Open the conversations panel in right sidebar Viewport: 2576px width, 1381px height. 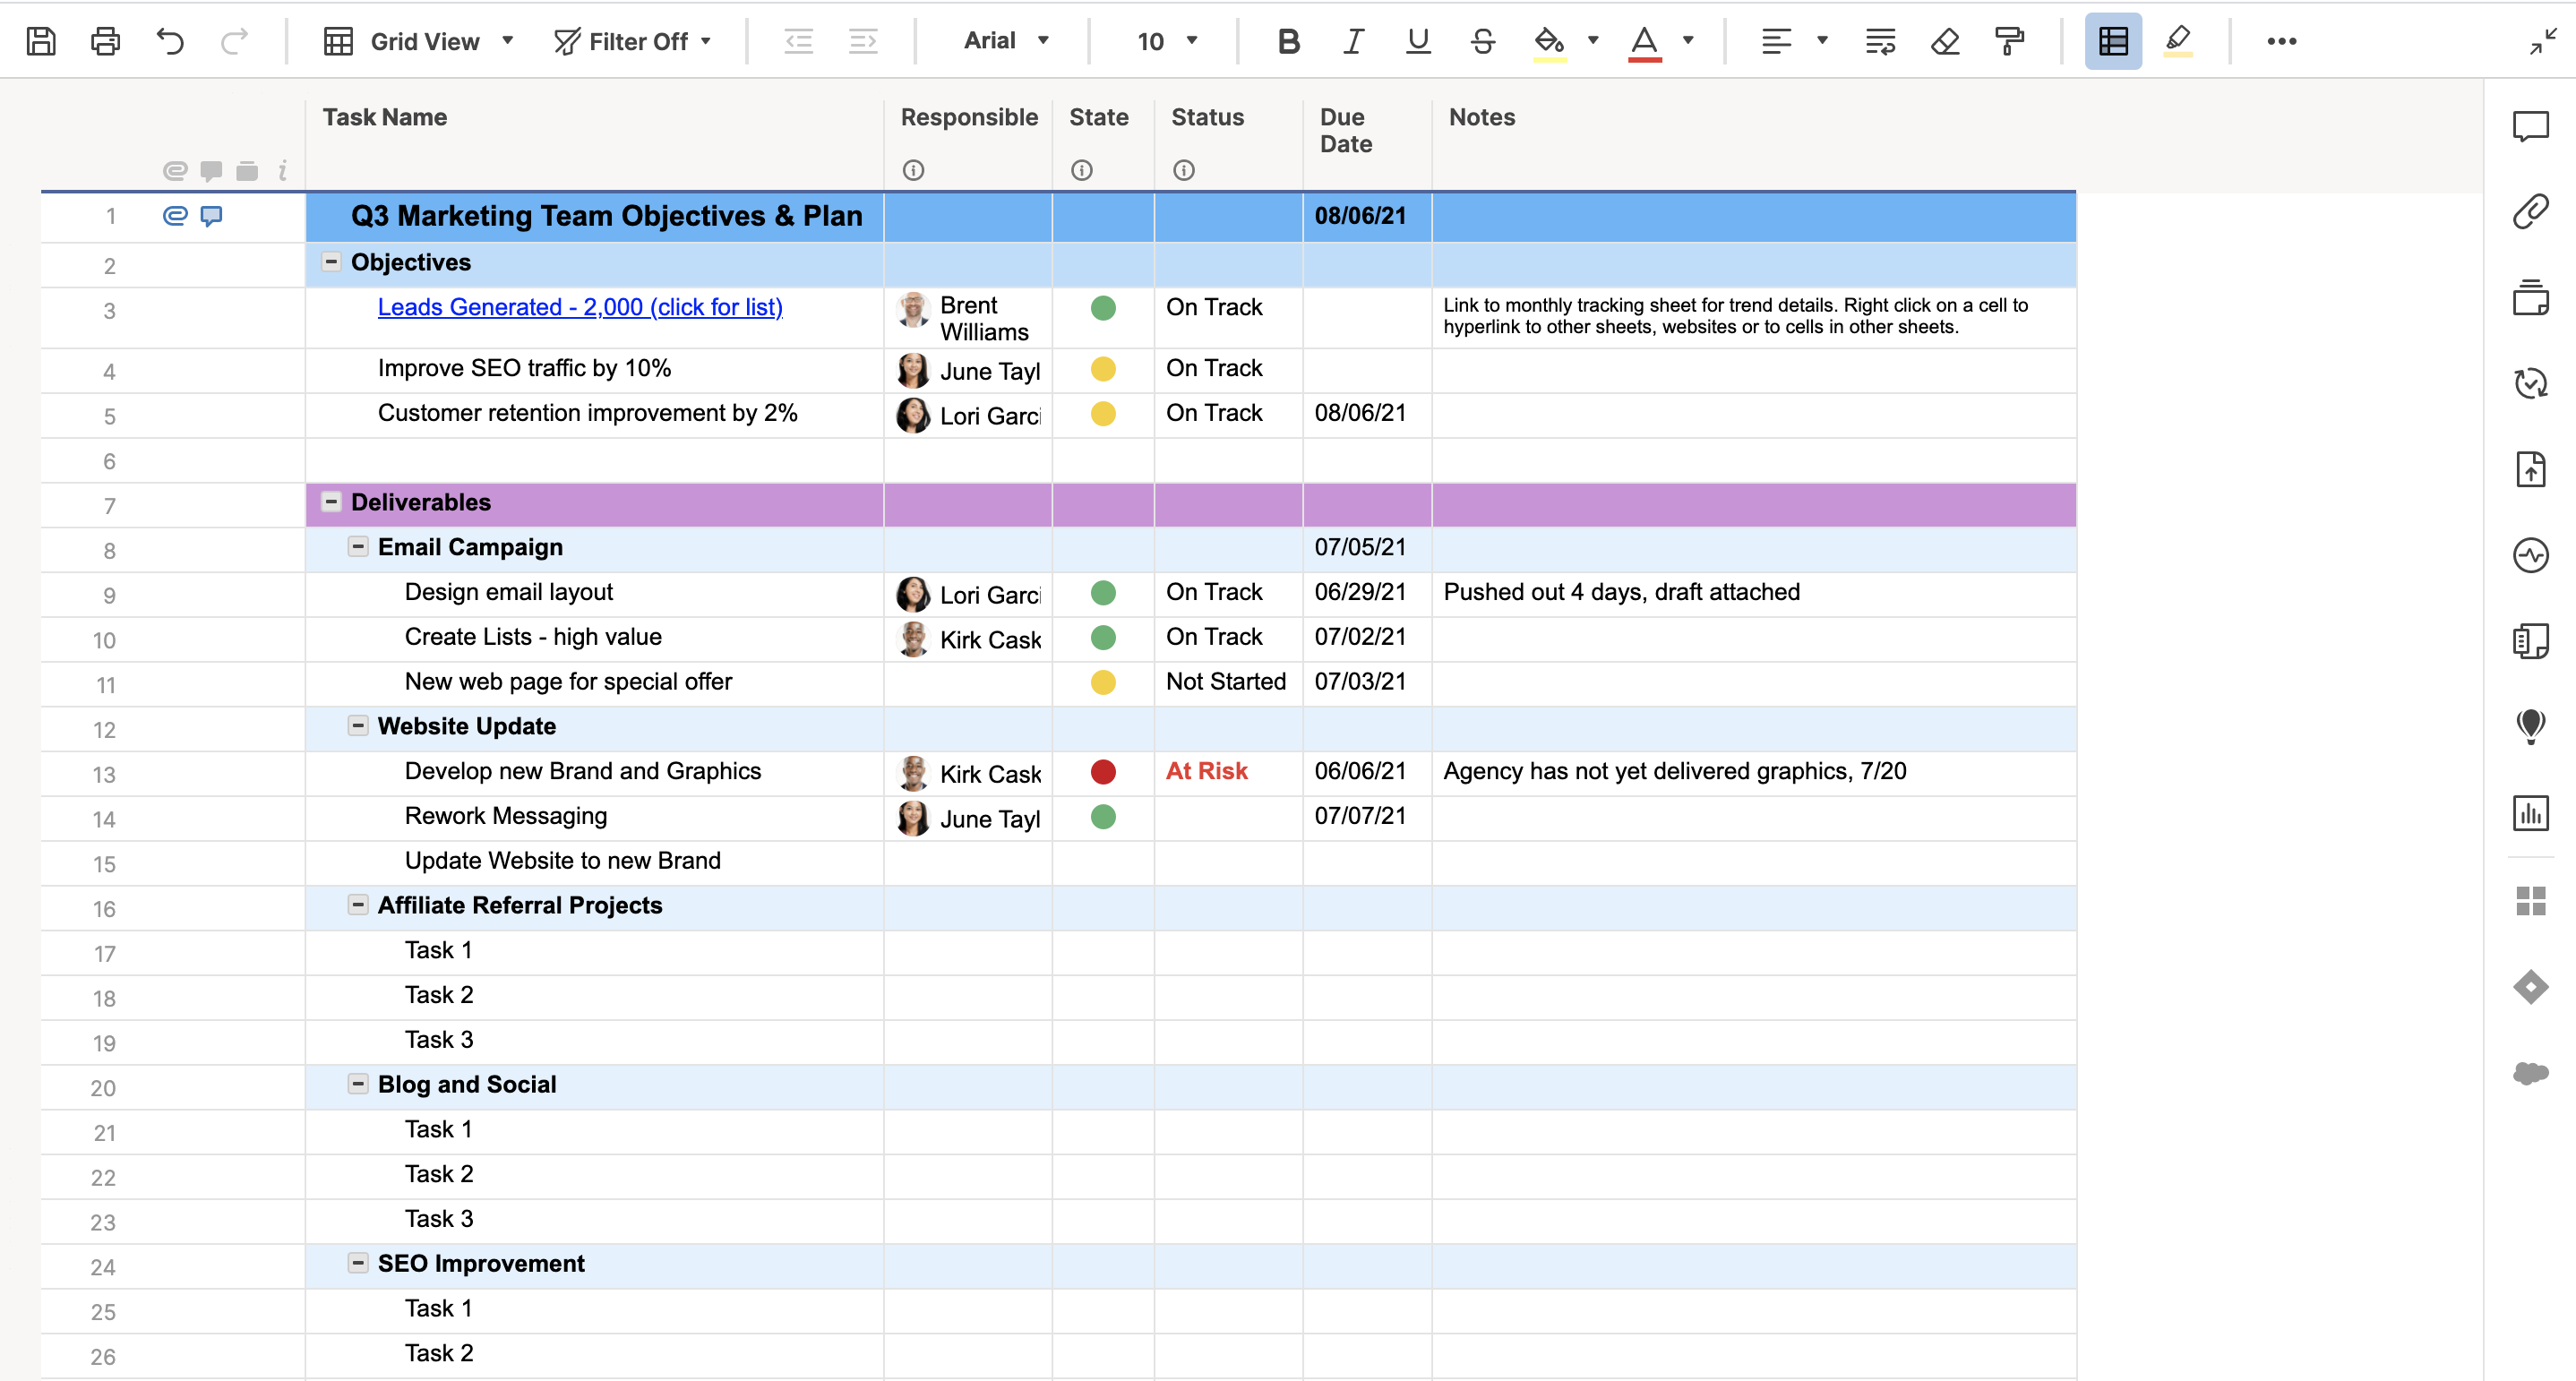(2530, 127)
